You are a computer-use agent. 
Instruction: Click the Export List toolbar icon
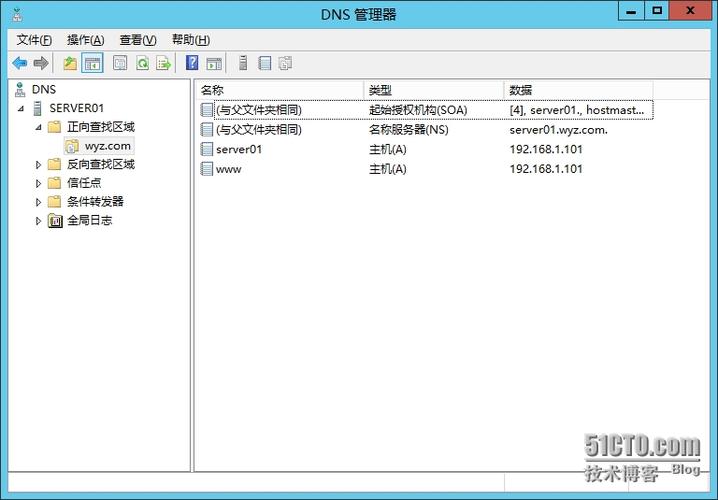pyautogui.click(x=163, y=63)
